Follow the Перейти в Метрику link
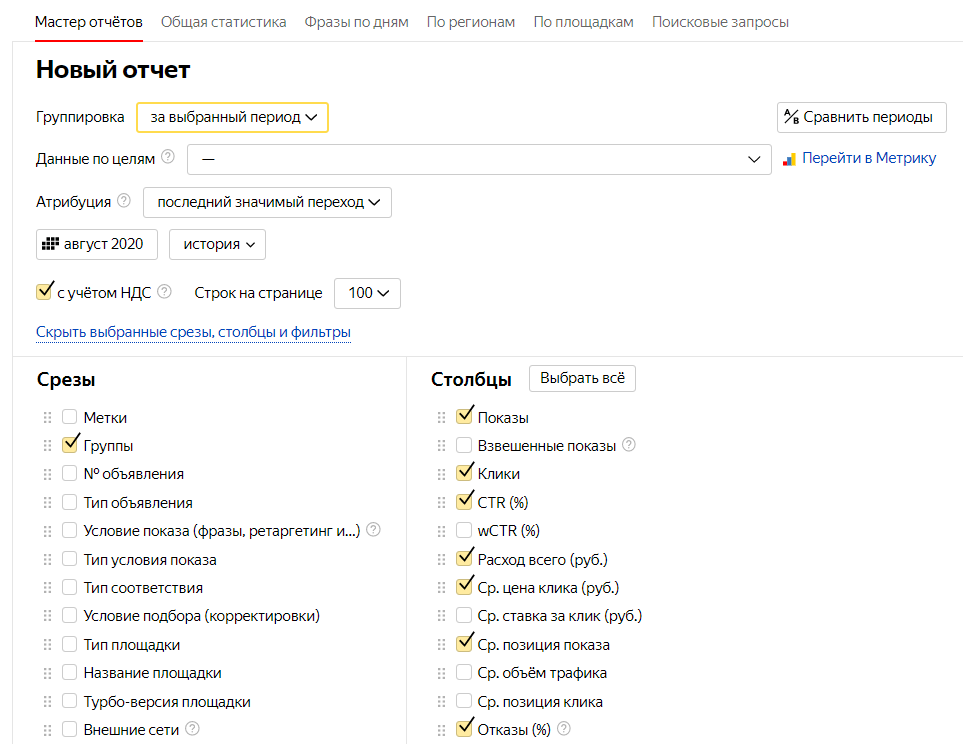Viewport: 963px width, 744px height. coord(869,158)
